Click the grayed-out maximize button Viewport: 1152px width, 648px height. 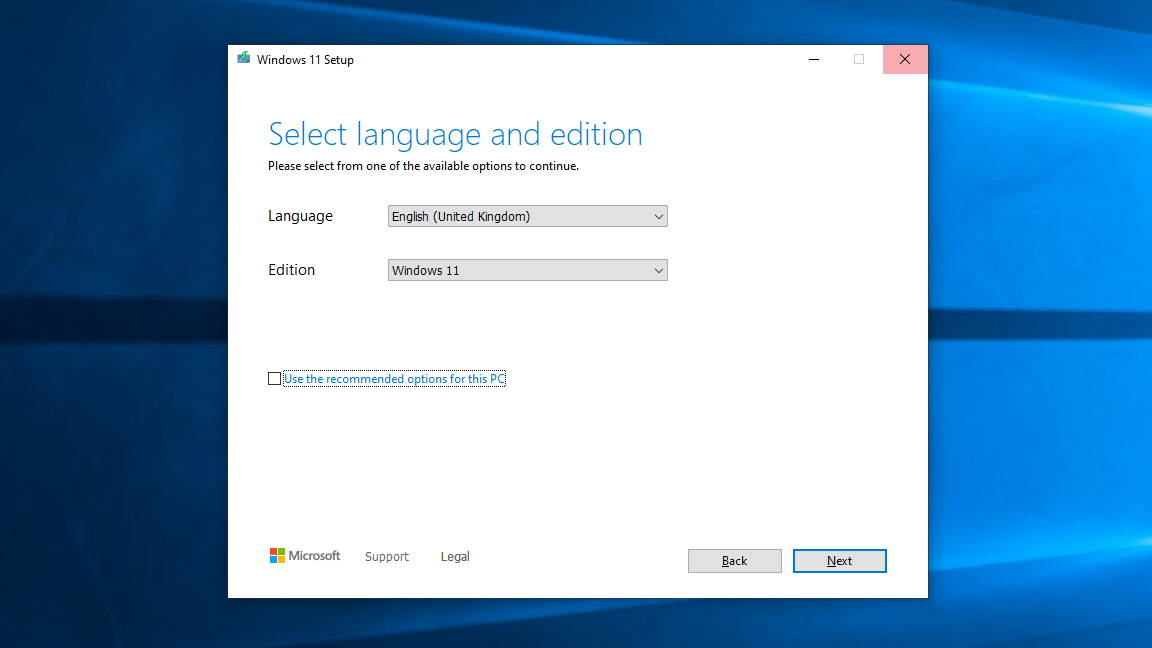point(859,59)
